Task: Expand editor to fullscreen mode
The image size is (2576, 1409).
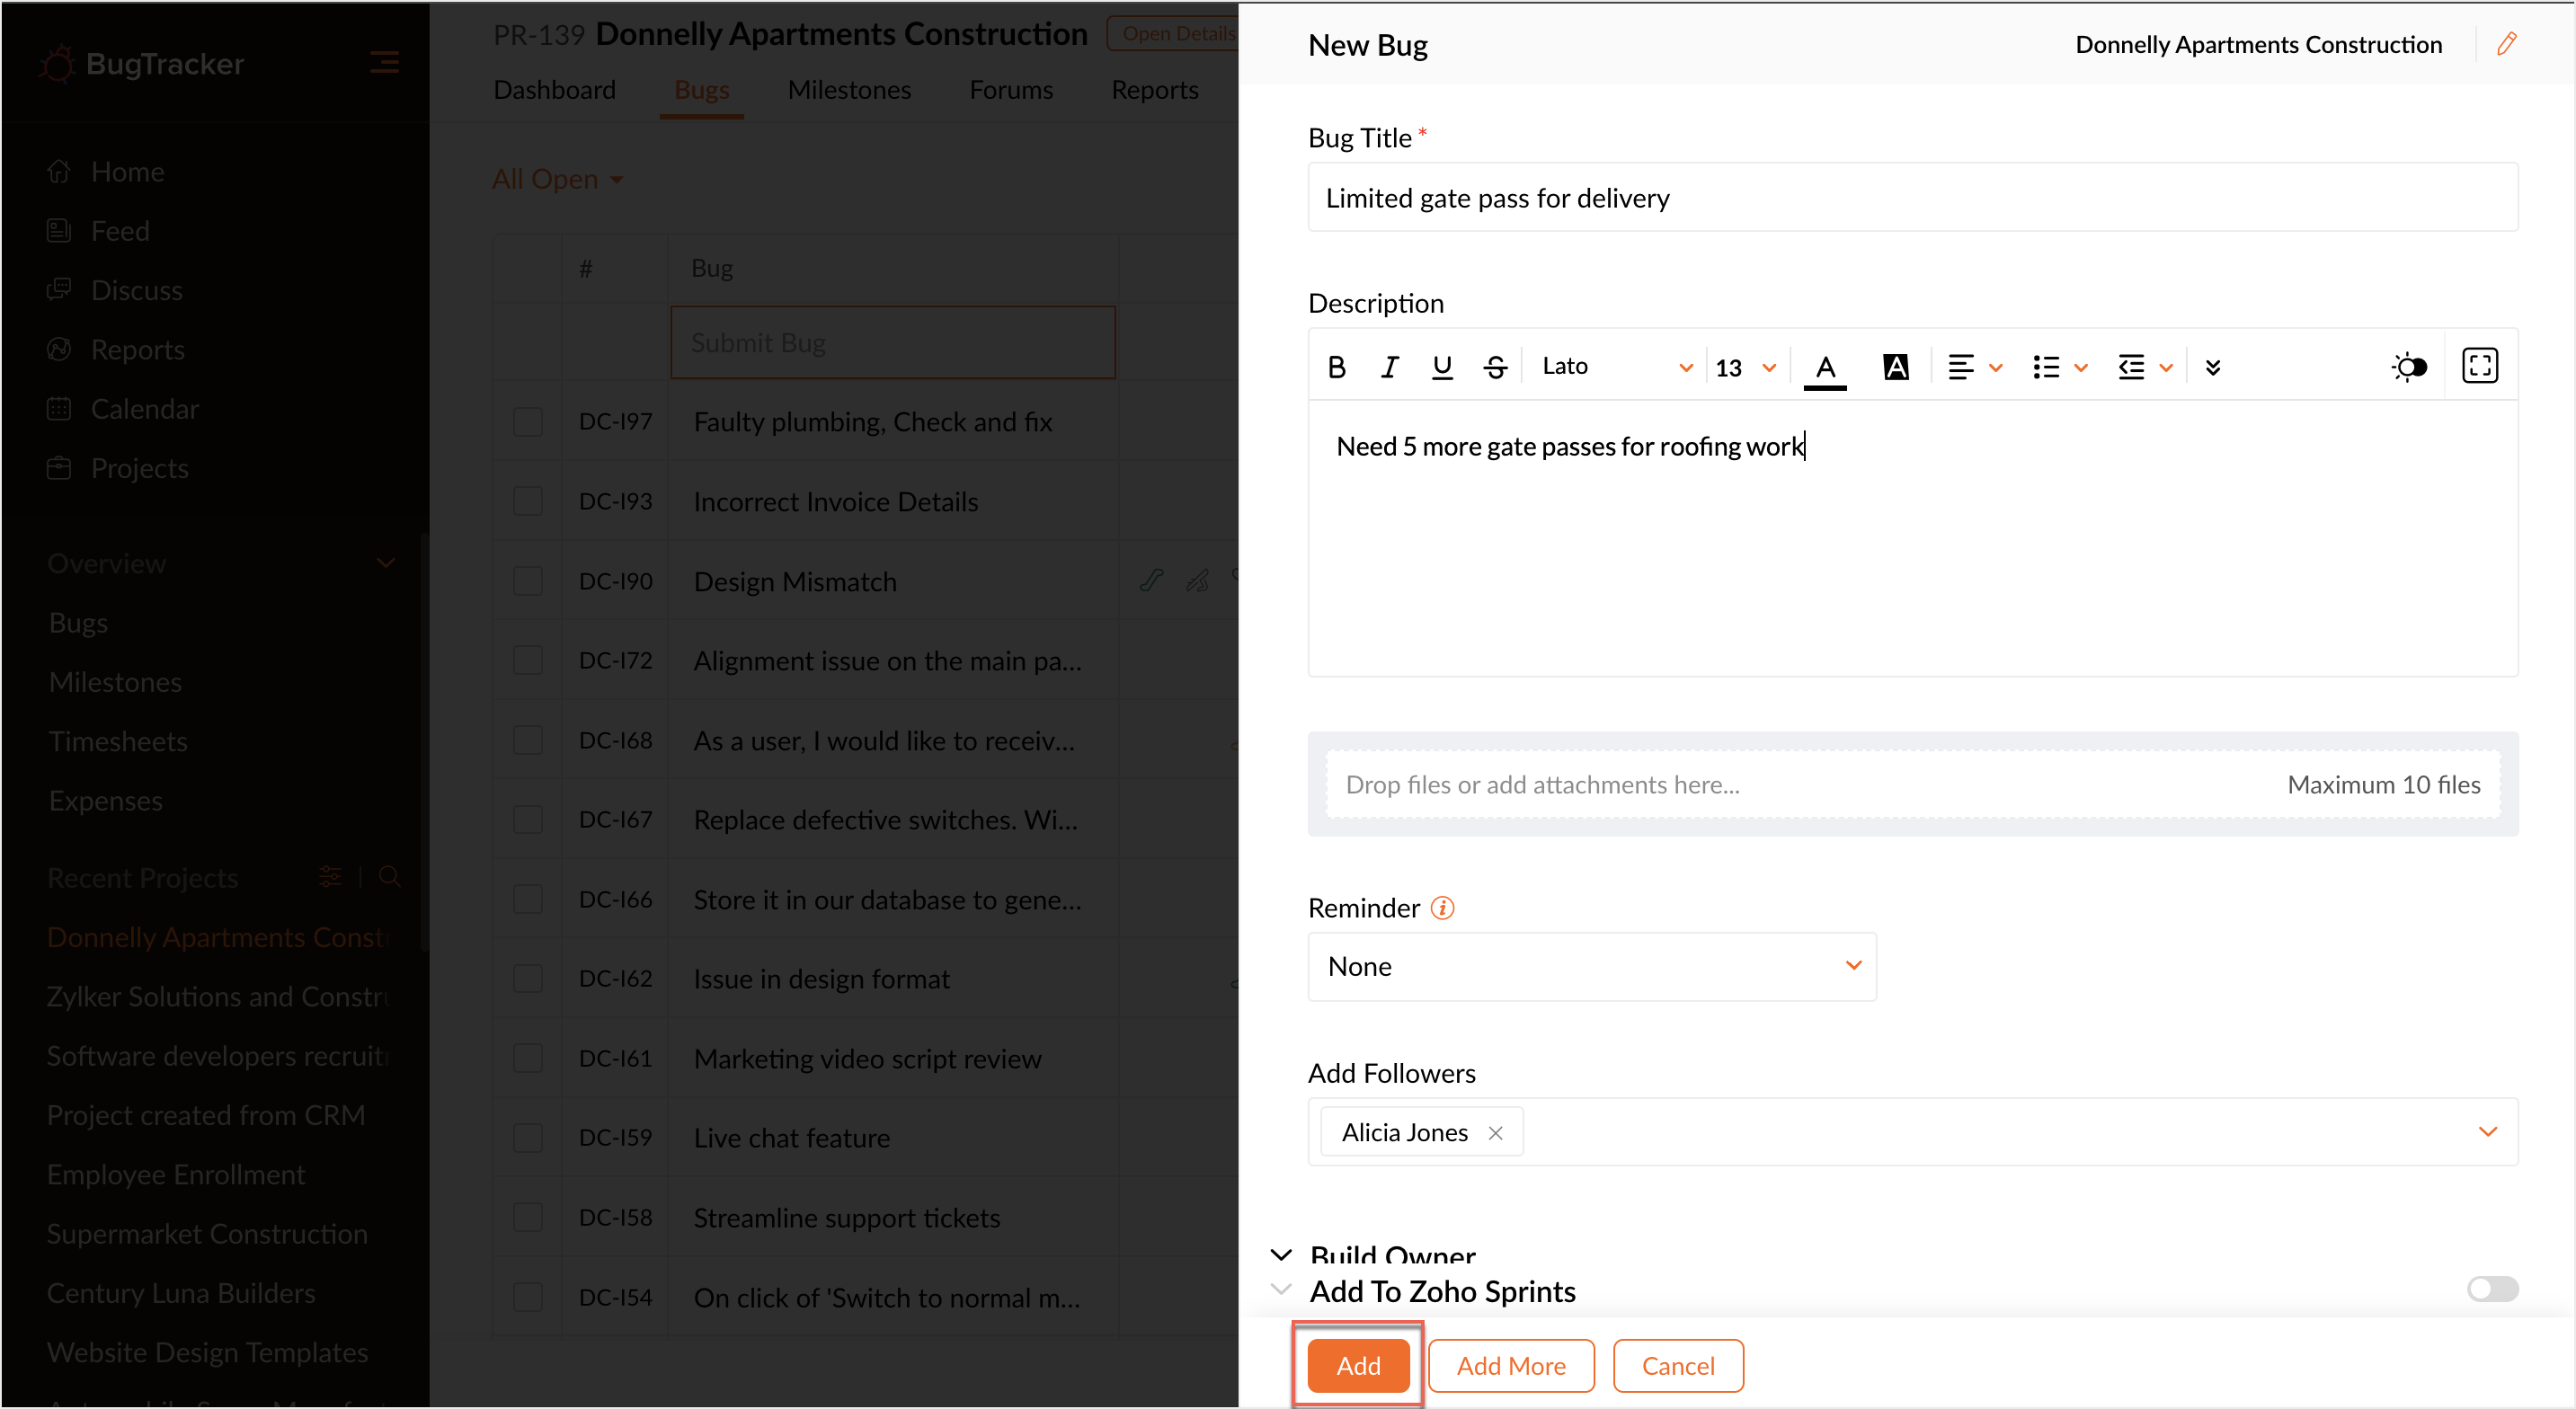Action: point(2480,366)
